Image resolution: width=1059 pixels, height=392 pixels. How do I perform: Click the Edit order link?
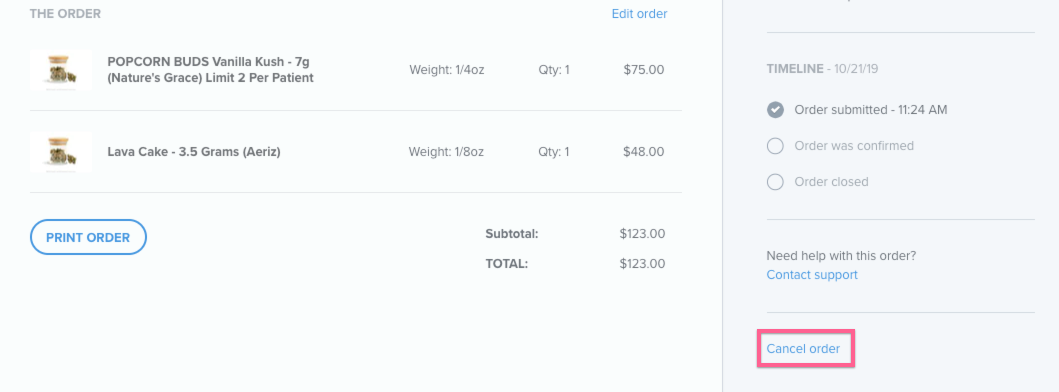pos(639,14)
